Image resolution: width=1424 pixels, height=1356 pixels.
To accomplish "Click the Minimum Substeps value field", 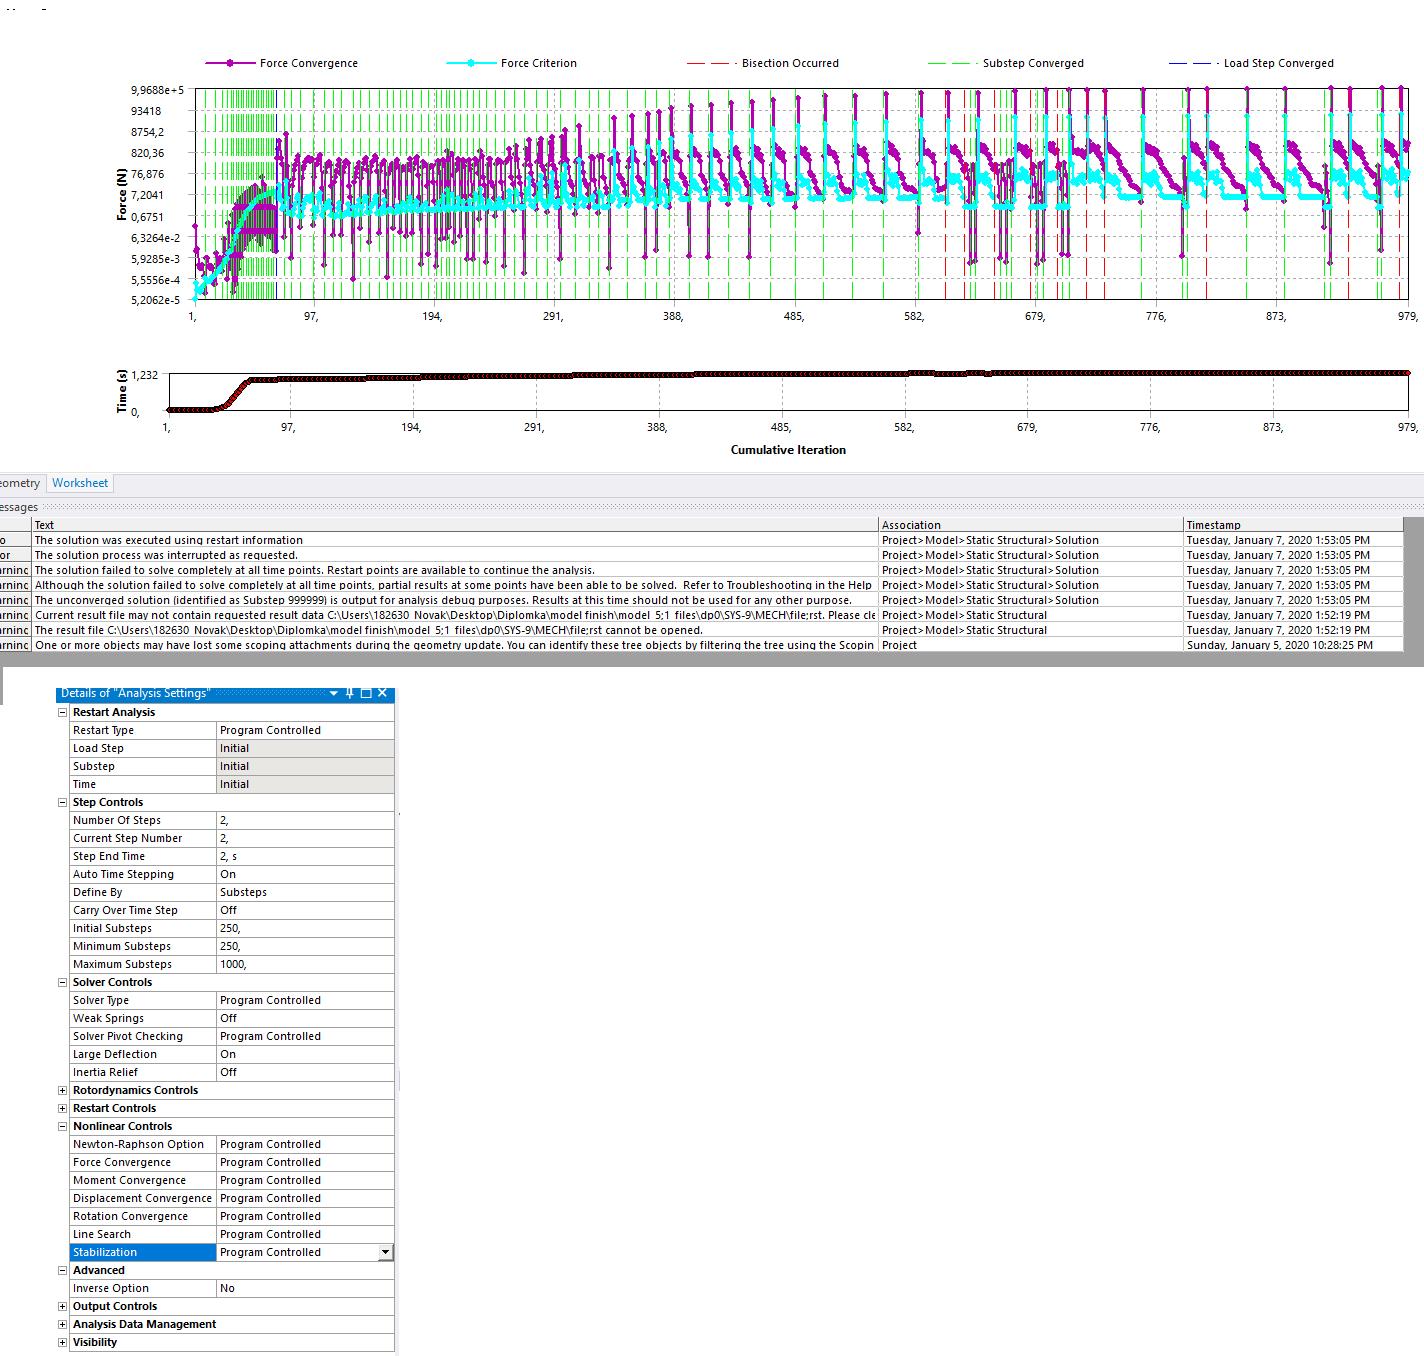I will (305, 946).
